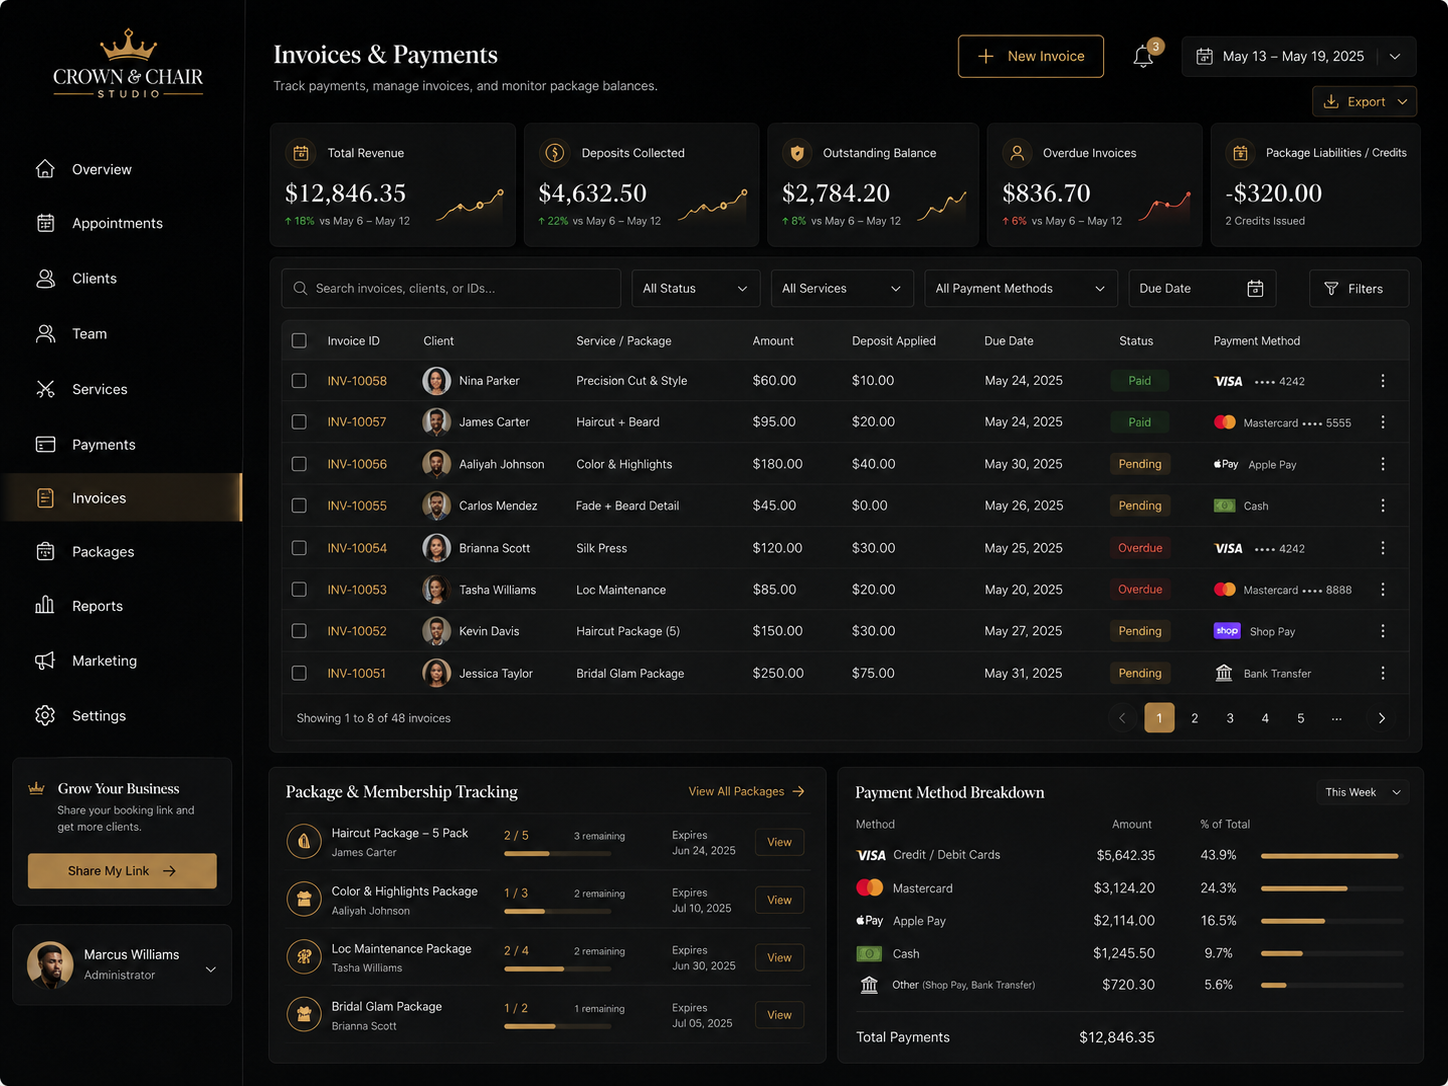This screenshot has width=1448, height=1086.
Task: Expand the All Payment Methods dropdown
Action: 1020,288
